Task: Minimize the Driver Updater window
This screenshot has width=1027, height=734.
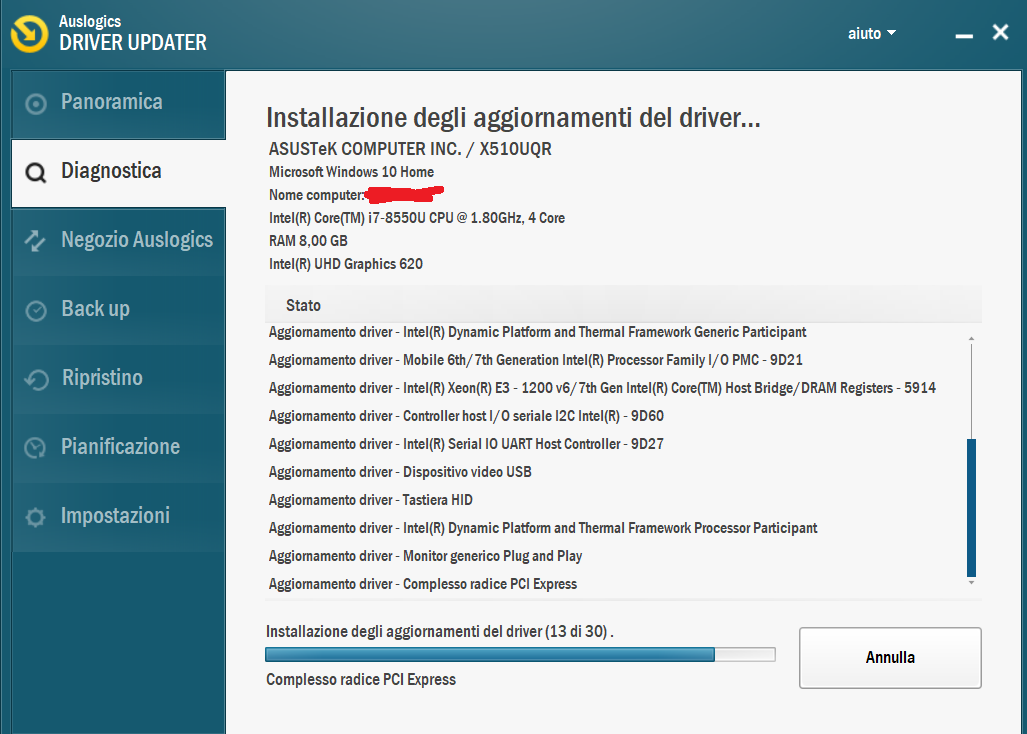Action: coord(964,35)
